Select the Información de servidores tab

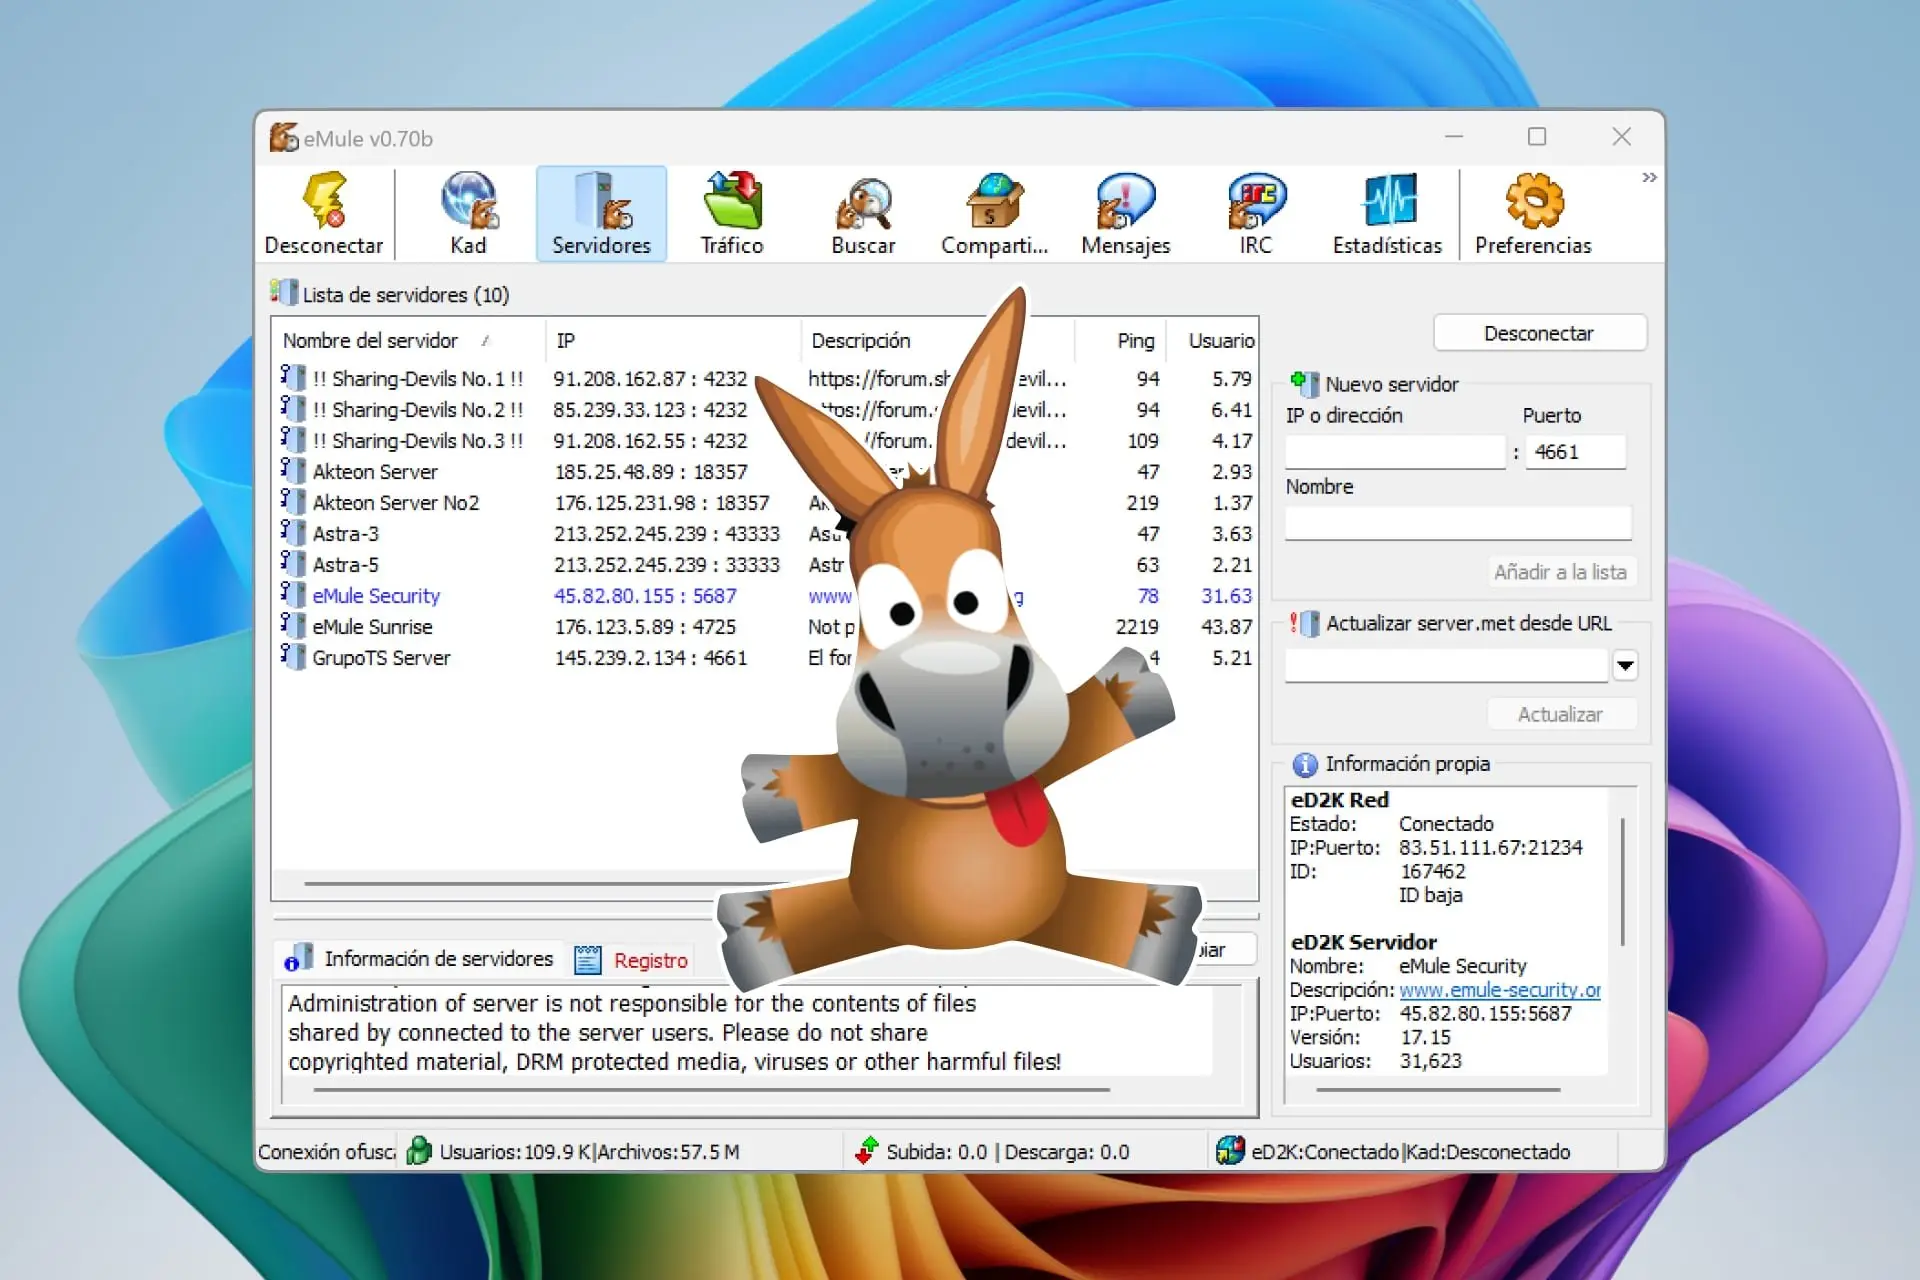coord(438,959)
